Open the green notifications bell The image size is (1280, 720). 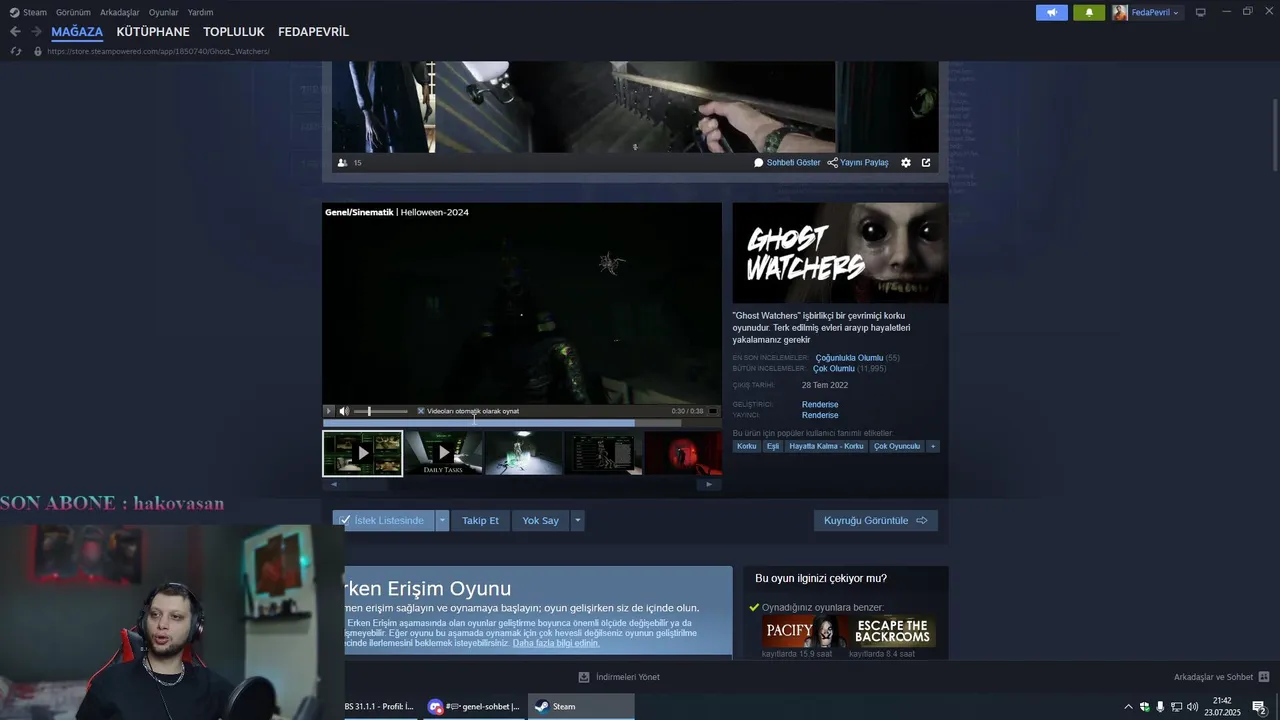click(x=1089, y=12)
